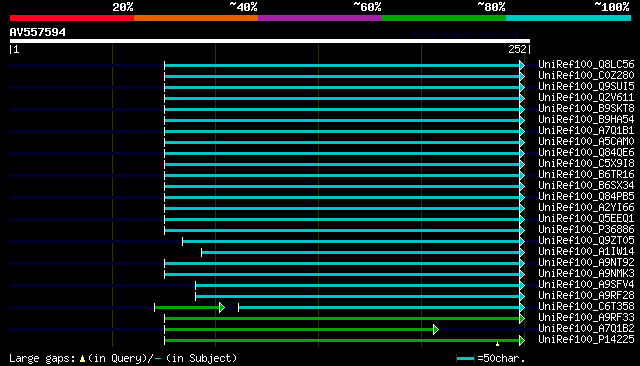This screenshot has width=640, height=366.
Task: Select the cyan ~100% identity legend segment
Action: (568, 18)
